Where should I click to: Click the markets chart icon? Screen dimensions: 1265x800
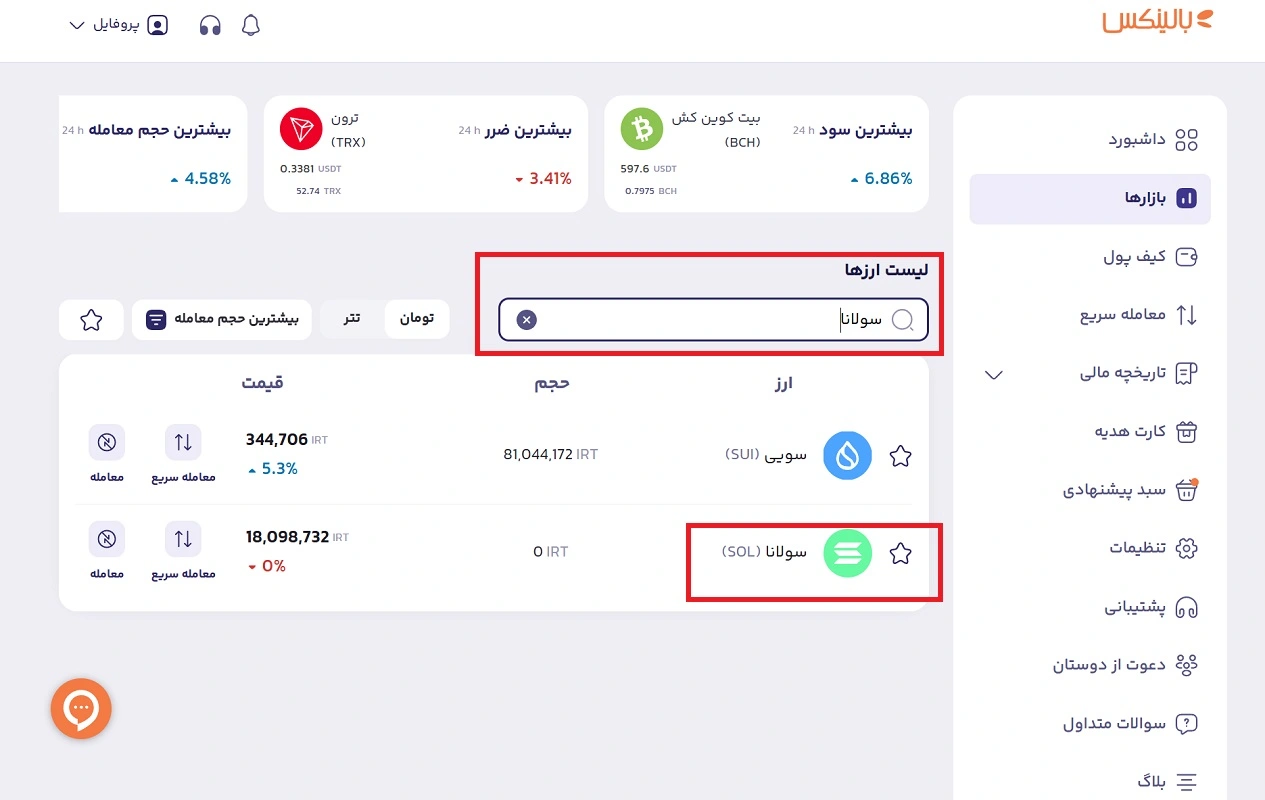pyautogui.click(x=1186, y=198)
